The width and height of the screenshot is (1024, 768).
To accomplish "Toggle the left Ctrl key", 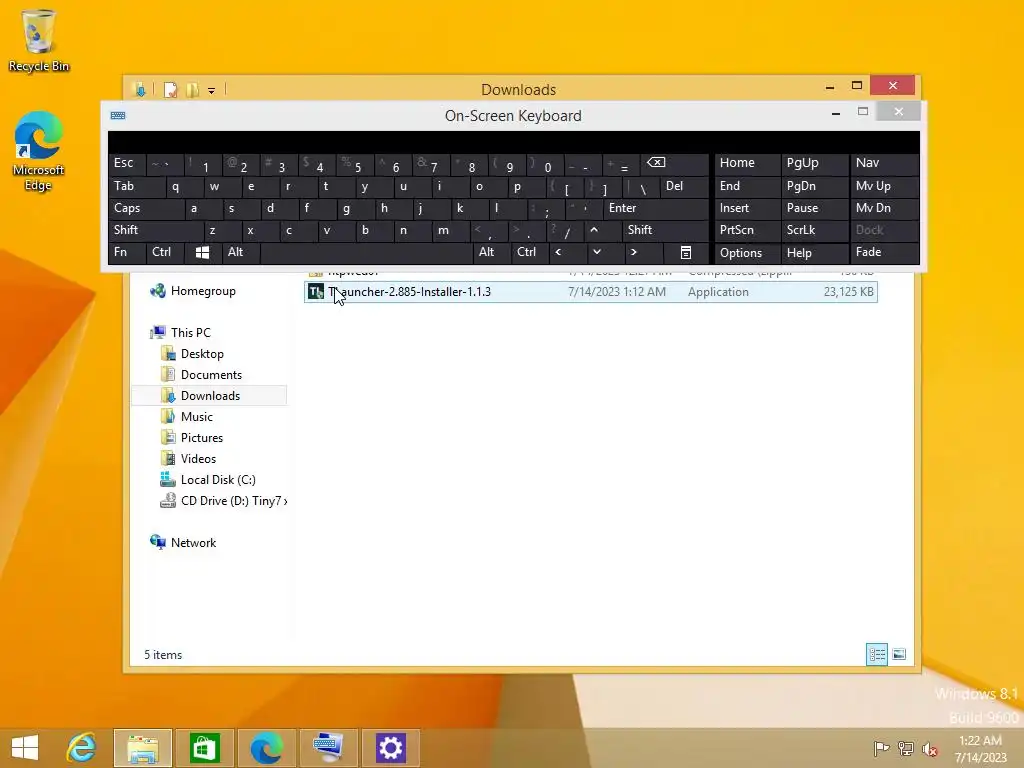I will pos(165,252).
